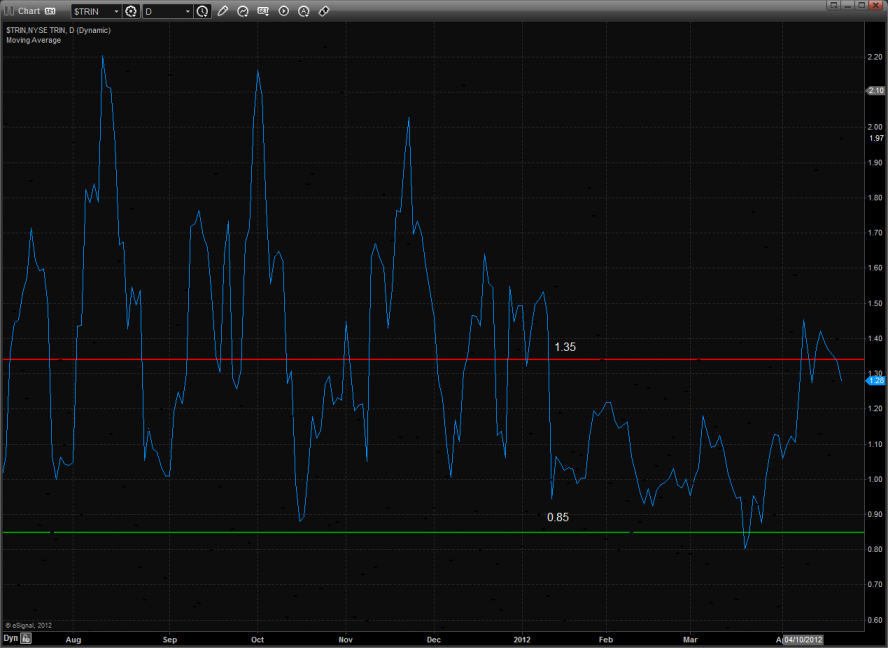Open the symbol settings gear icon
888x648 pixels.
point(131,11)
